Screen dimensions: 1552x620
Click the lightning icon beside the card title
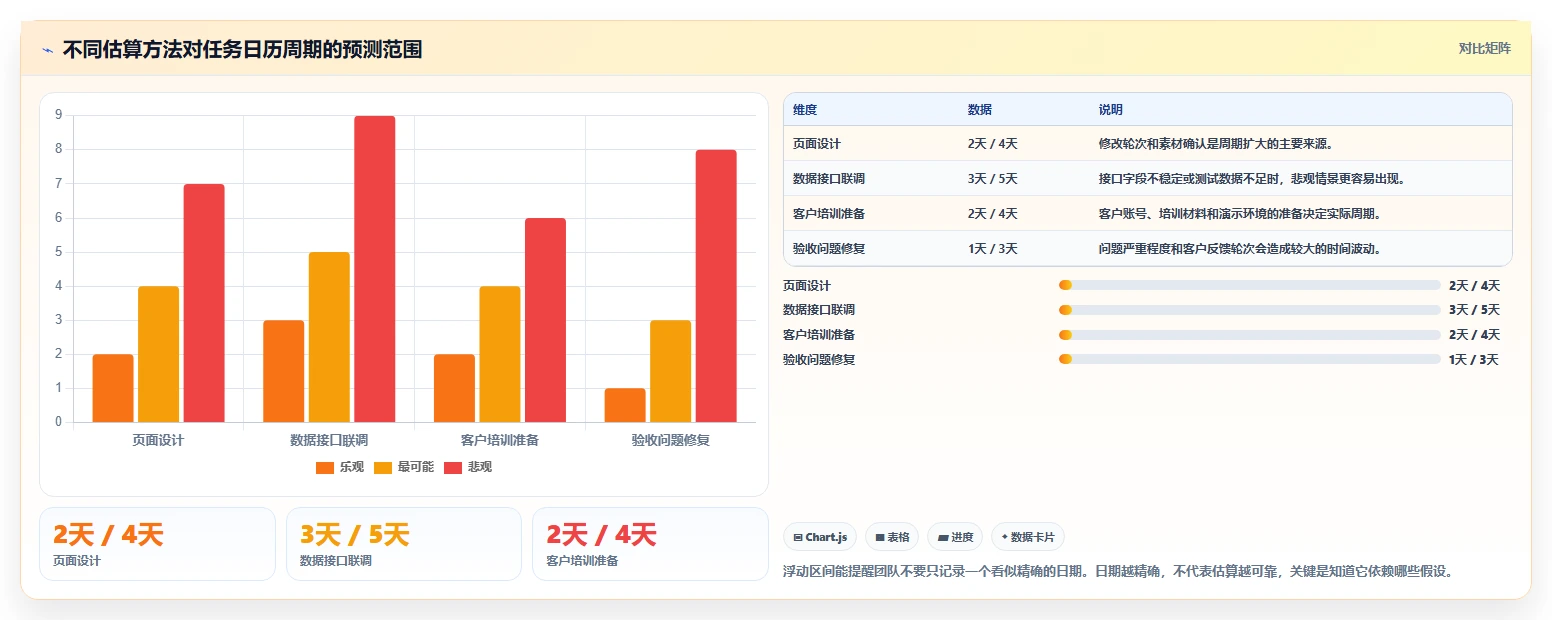[47, 50]
